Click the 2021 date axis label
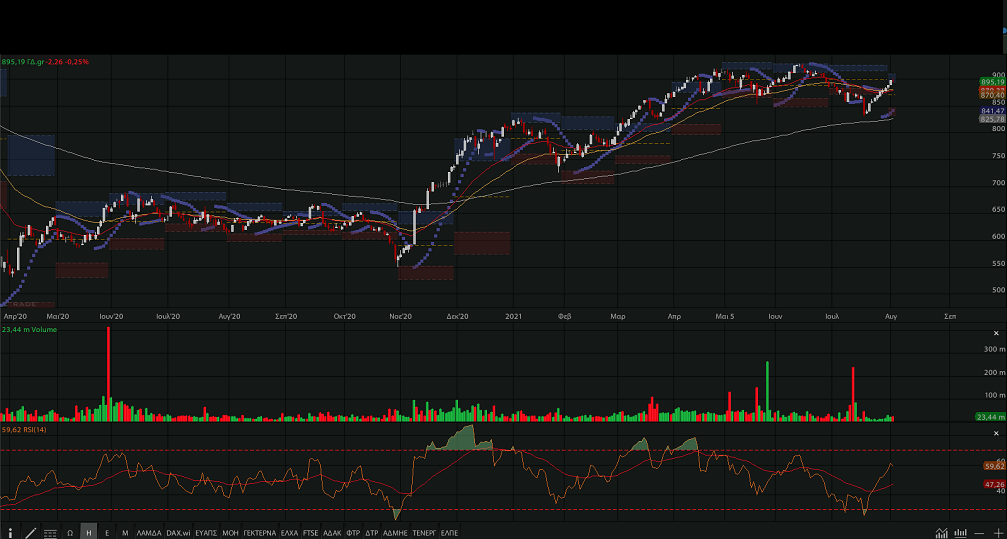The width and height of the screenshot is (1007, 539). [x=513, y=316]
